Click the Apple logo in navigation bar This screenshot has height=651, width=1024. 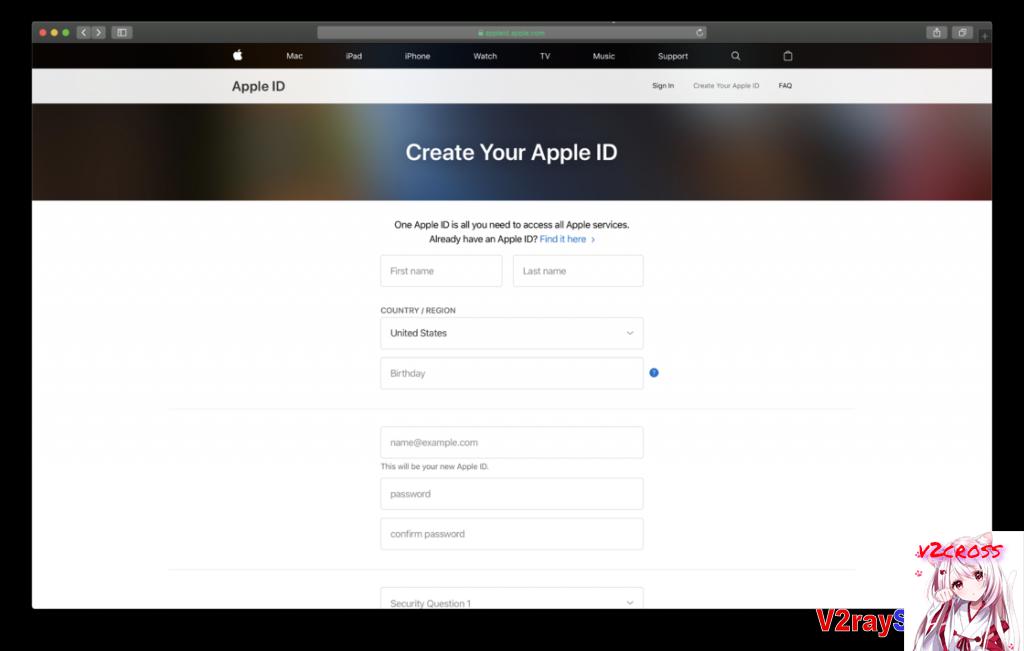pyautogui.click(x=238, y=56)
